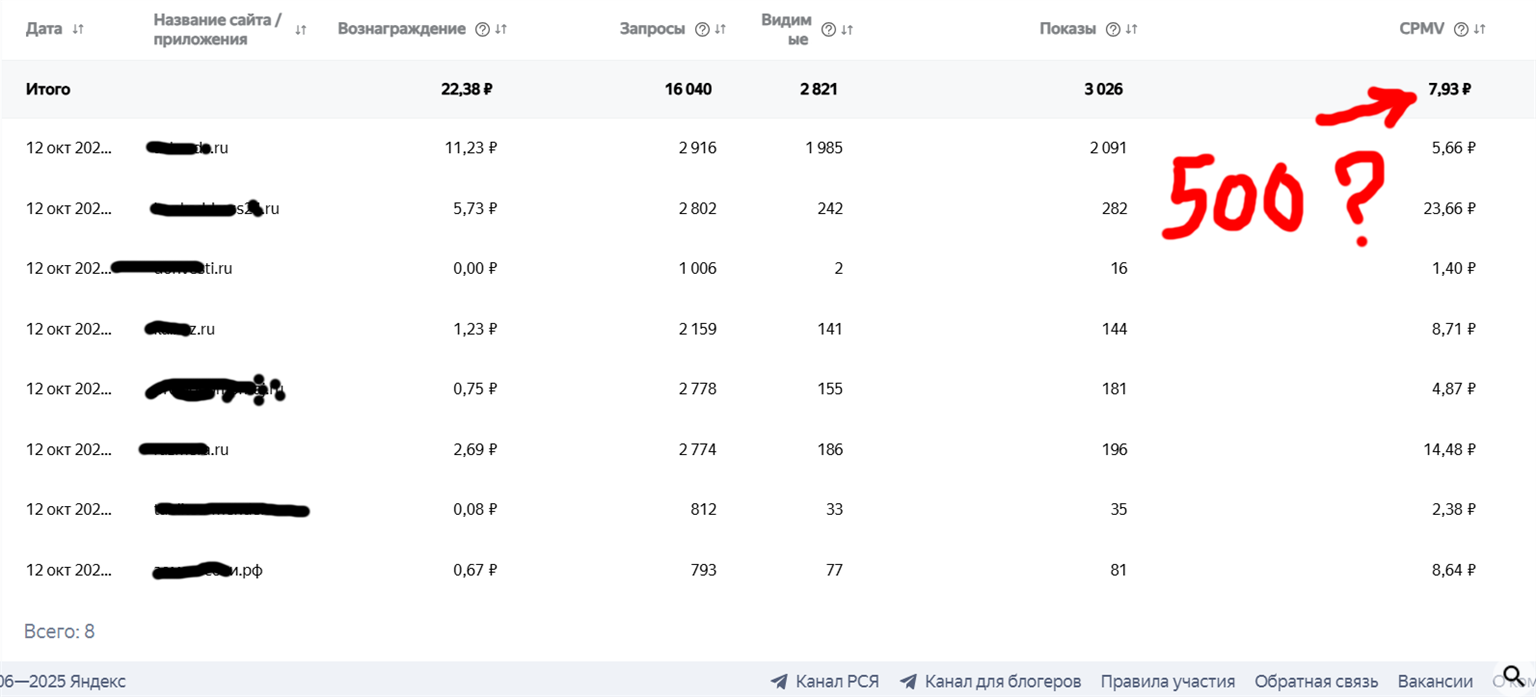Visit the Вакансии footer link
The width and height of the screenshot is (1536, 697).
click(x=1435, y=681)
